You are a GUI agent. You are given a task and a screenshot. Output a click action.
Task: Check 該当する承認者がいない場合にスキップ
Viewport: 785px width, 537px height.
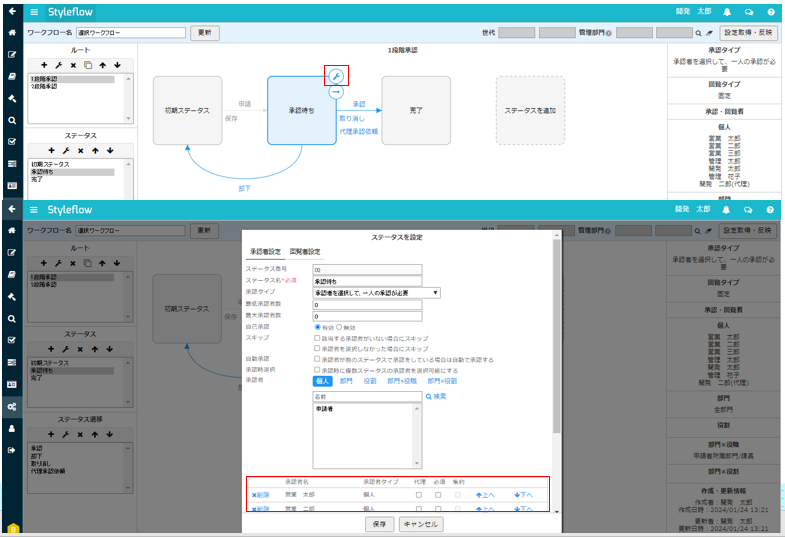(x=317, y=338)
